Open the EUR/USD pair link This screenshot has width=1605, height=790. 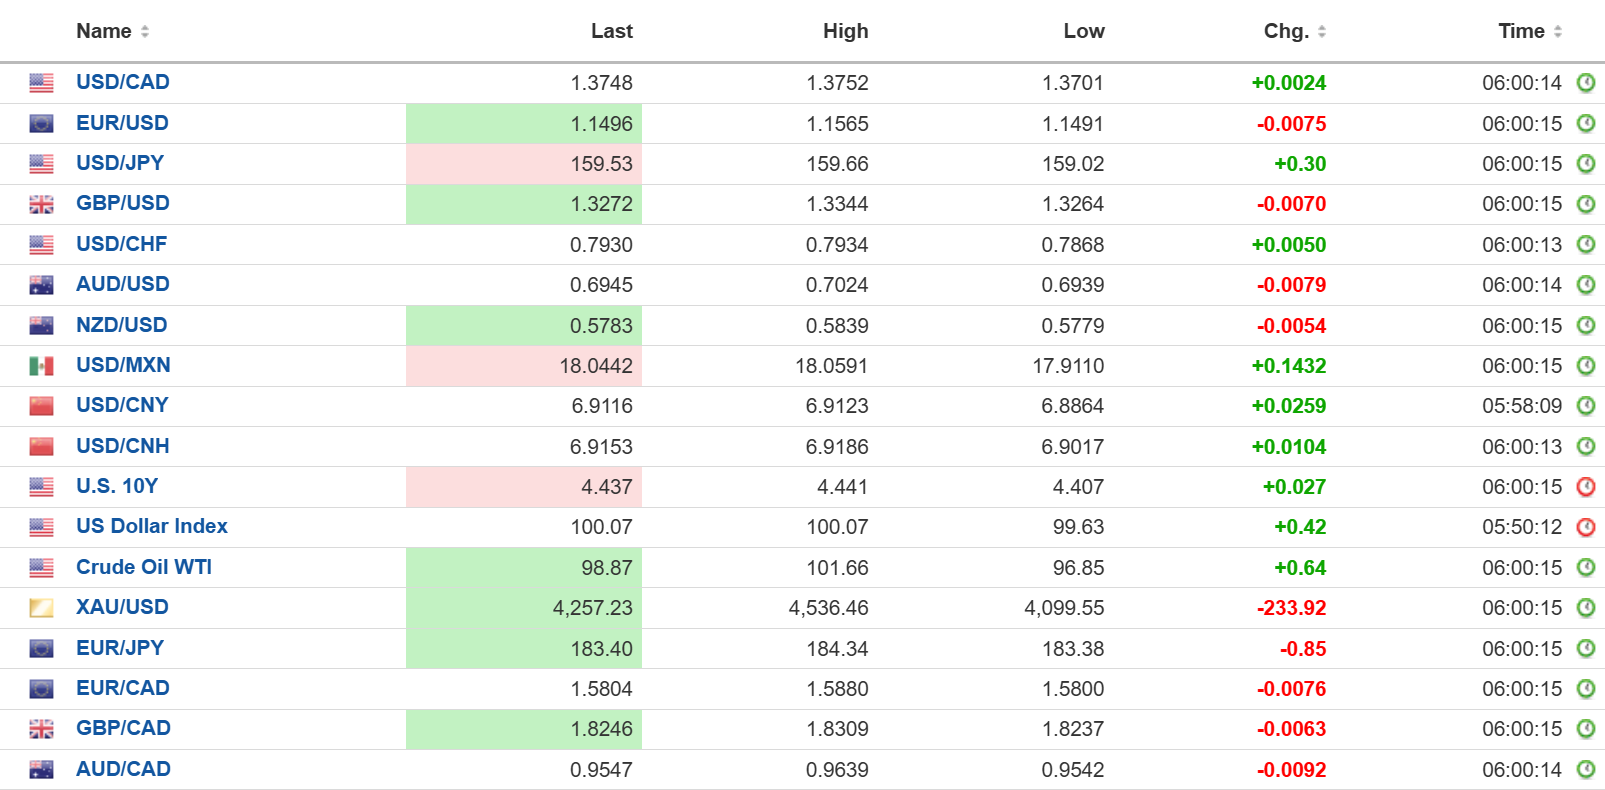point(122,123)
